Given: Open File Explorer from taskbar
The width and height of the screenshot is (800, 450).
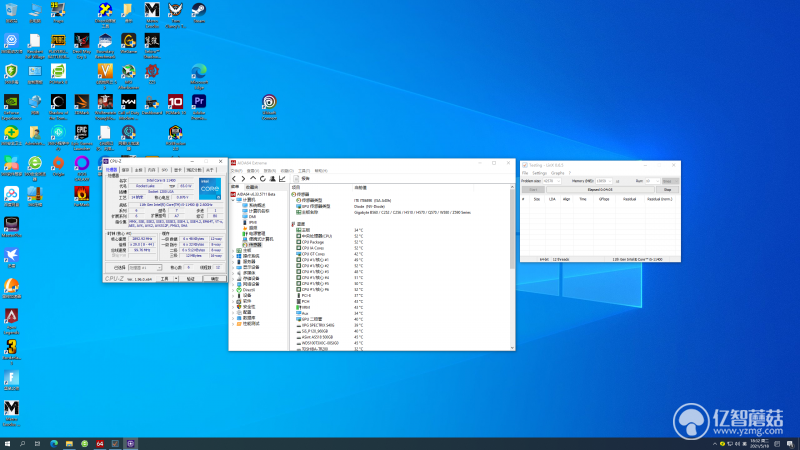Looking at the screenshot, I should (69, 444).
